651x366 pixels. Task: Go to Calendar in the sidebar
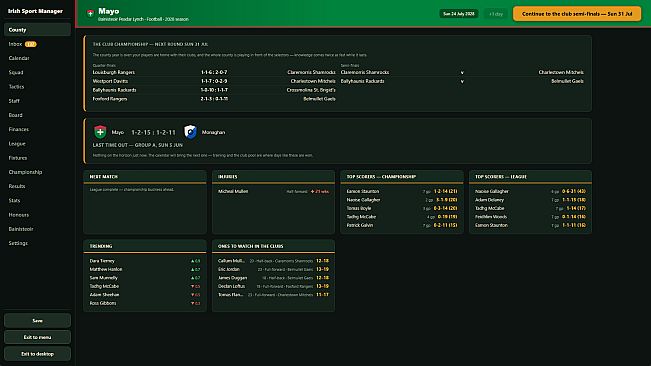(x=37, y=58)
